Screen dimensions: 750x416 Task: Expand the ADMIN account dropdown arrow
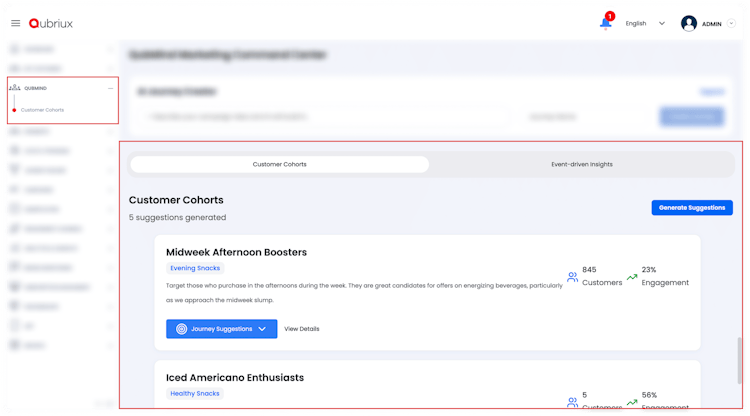pos(732,23)
